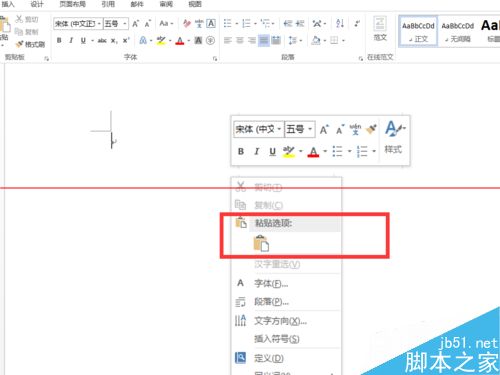Click the 范文 button in ribbon

(380, 29)
